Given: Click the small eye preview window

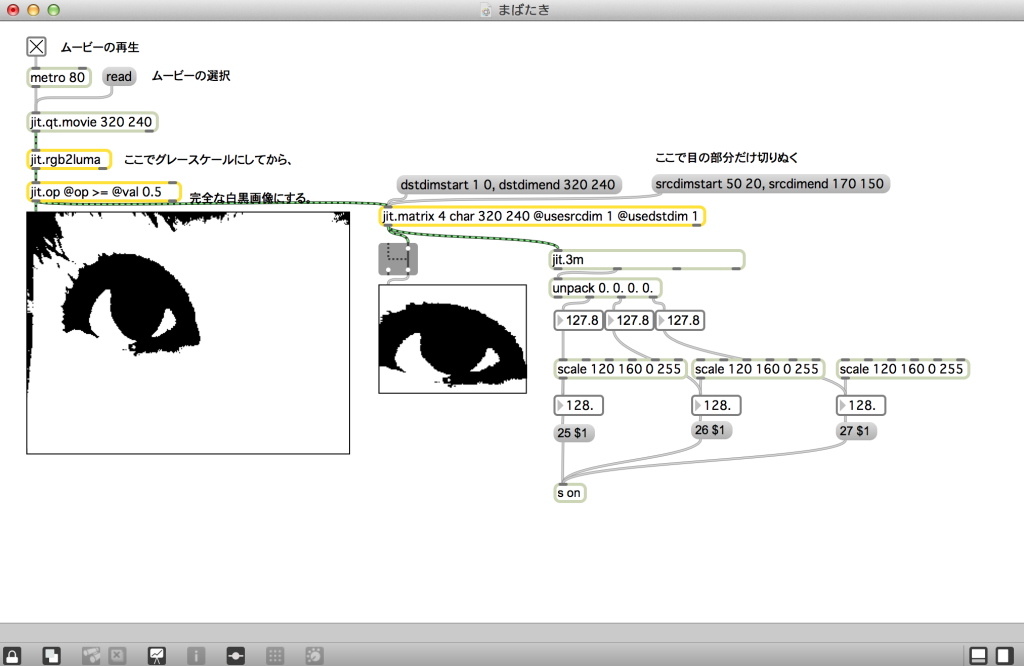Looking at the screenshot, I should pos(452,340).
